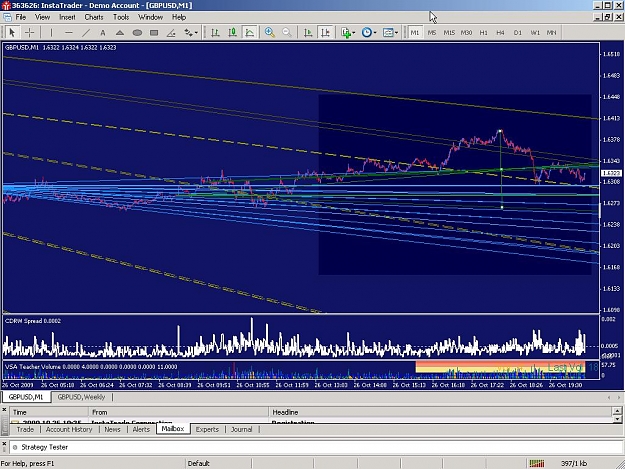The image size is (625, 469).
Task: Set timeframe to M1
Action: click(415, 33)
